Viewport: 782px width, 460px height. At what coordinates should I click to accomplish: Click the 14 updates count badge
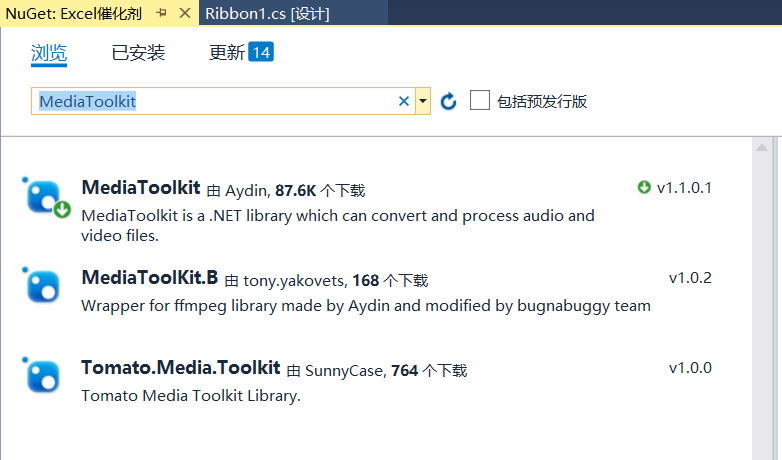point(261,52)
